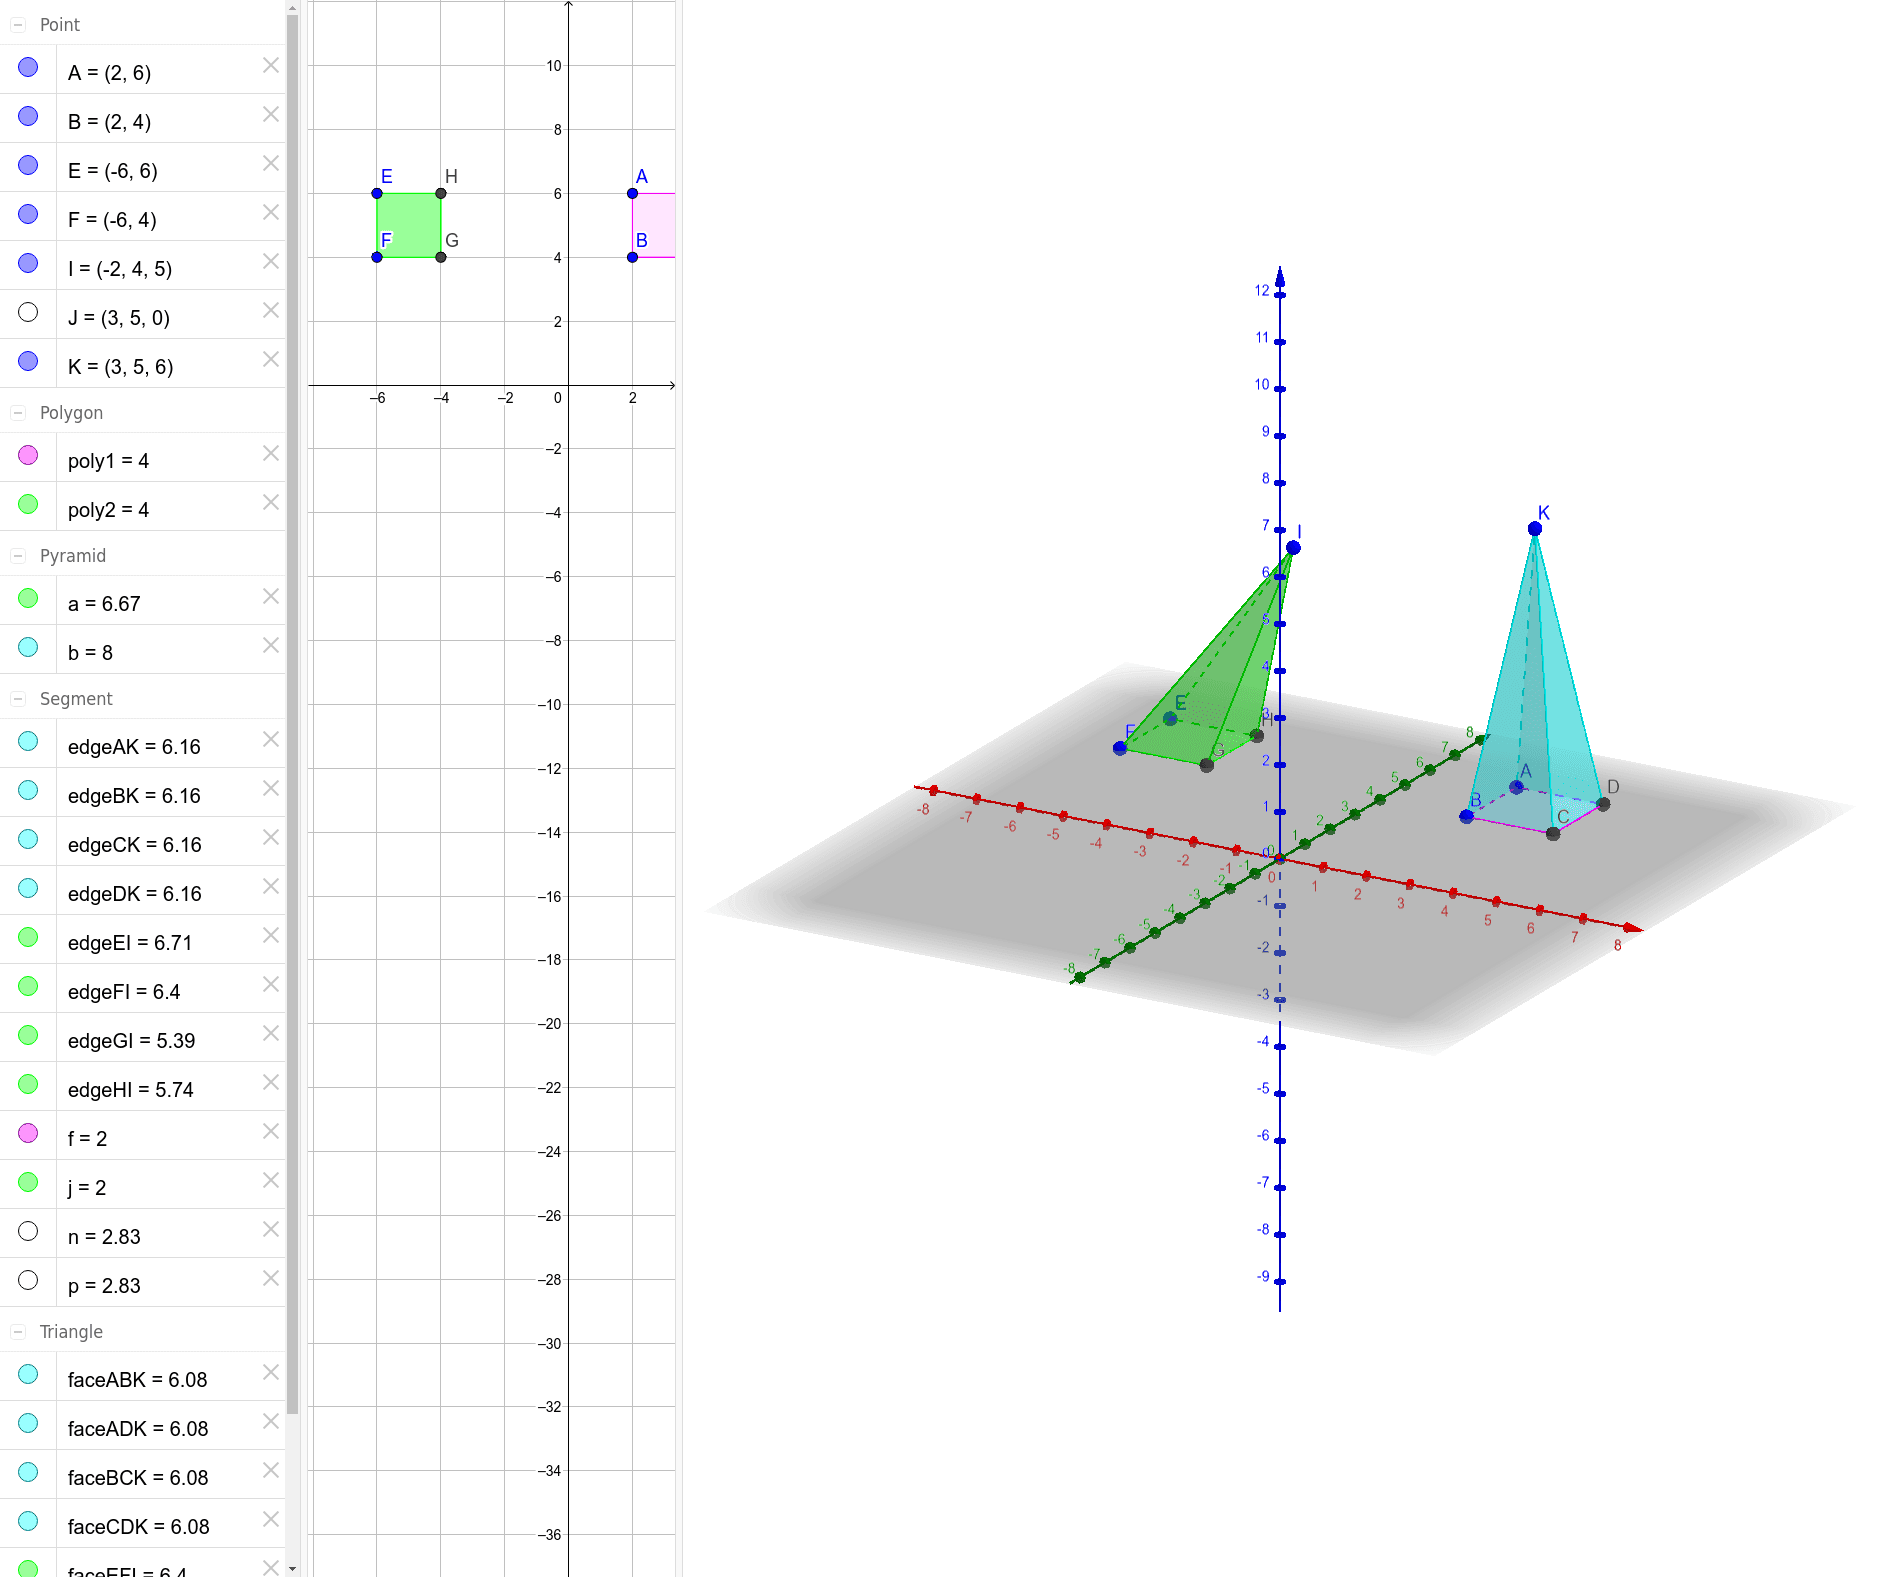The width and height of the screenshot is (1879, 1579).
Task: Collapse the Point category
Action: click(18, 25)
